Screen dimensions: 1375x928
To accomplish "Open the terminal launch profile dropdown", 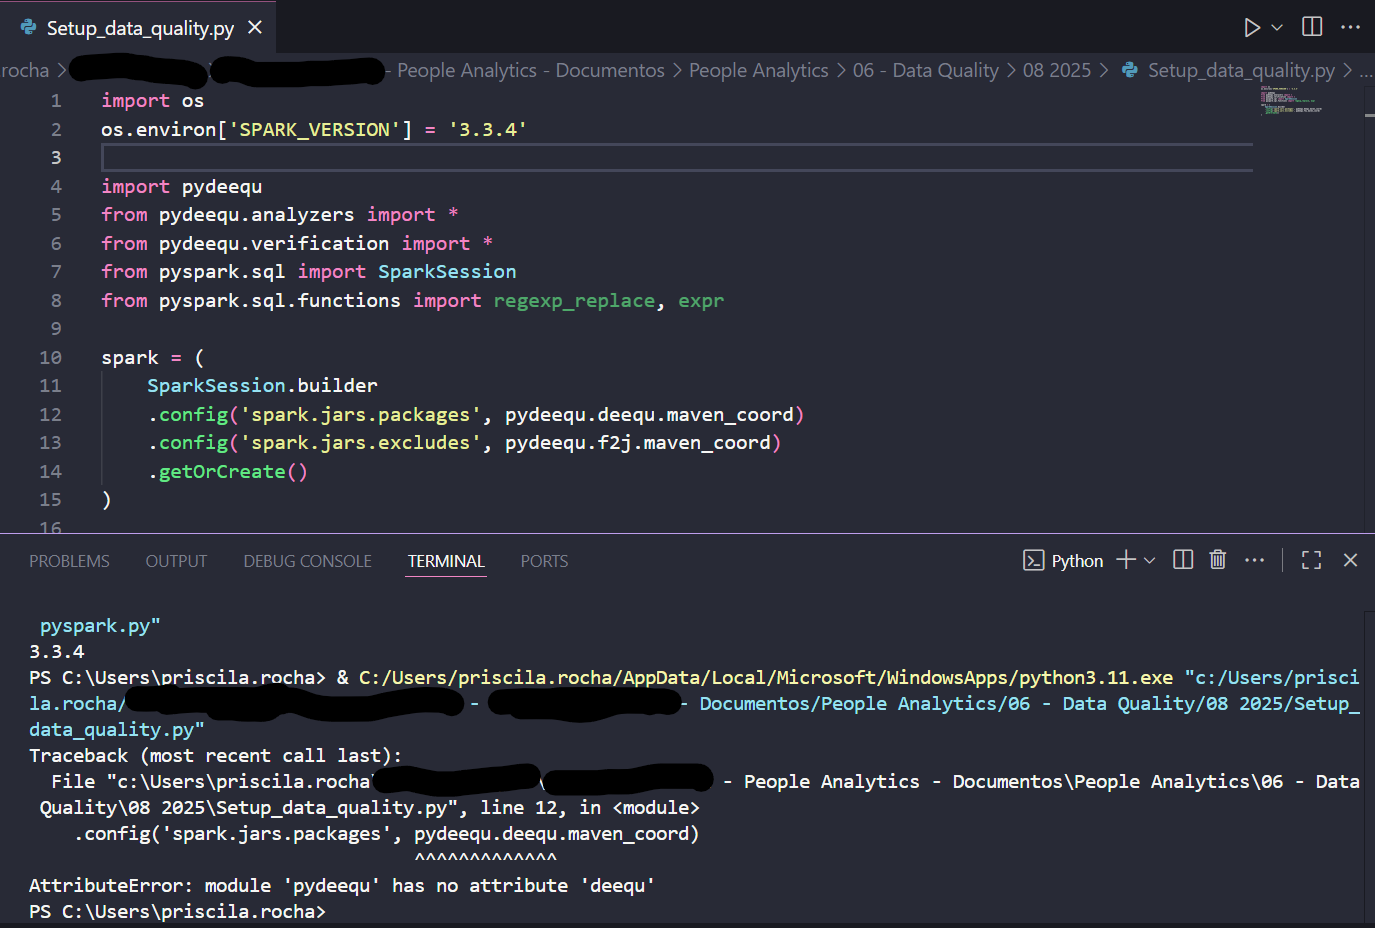I will 1149,561.
